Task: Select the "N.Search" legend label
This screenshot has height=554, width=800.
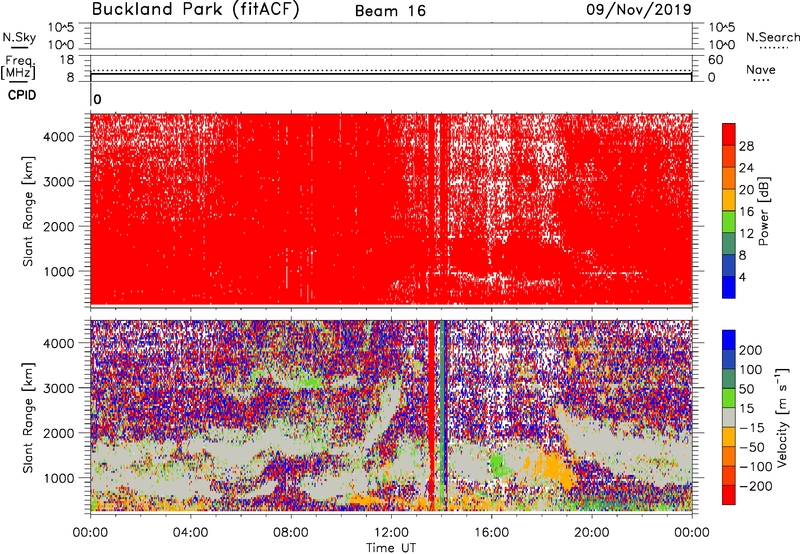Action: coord(773,37)
